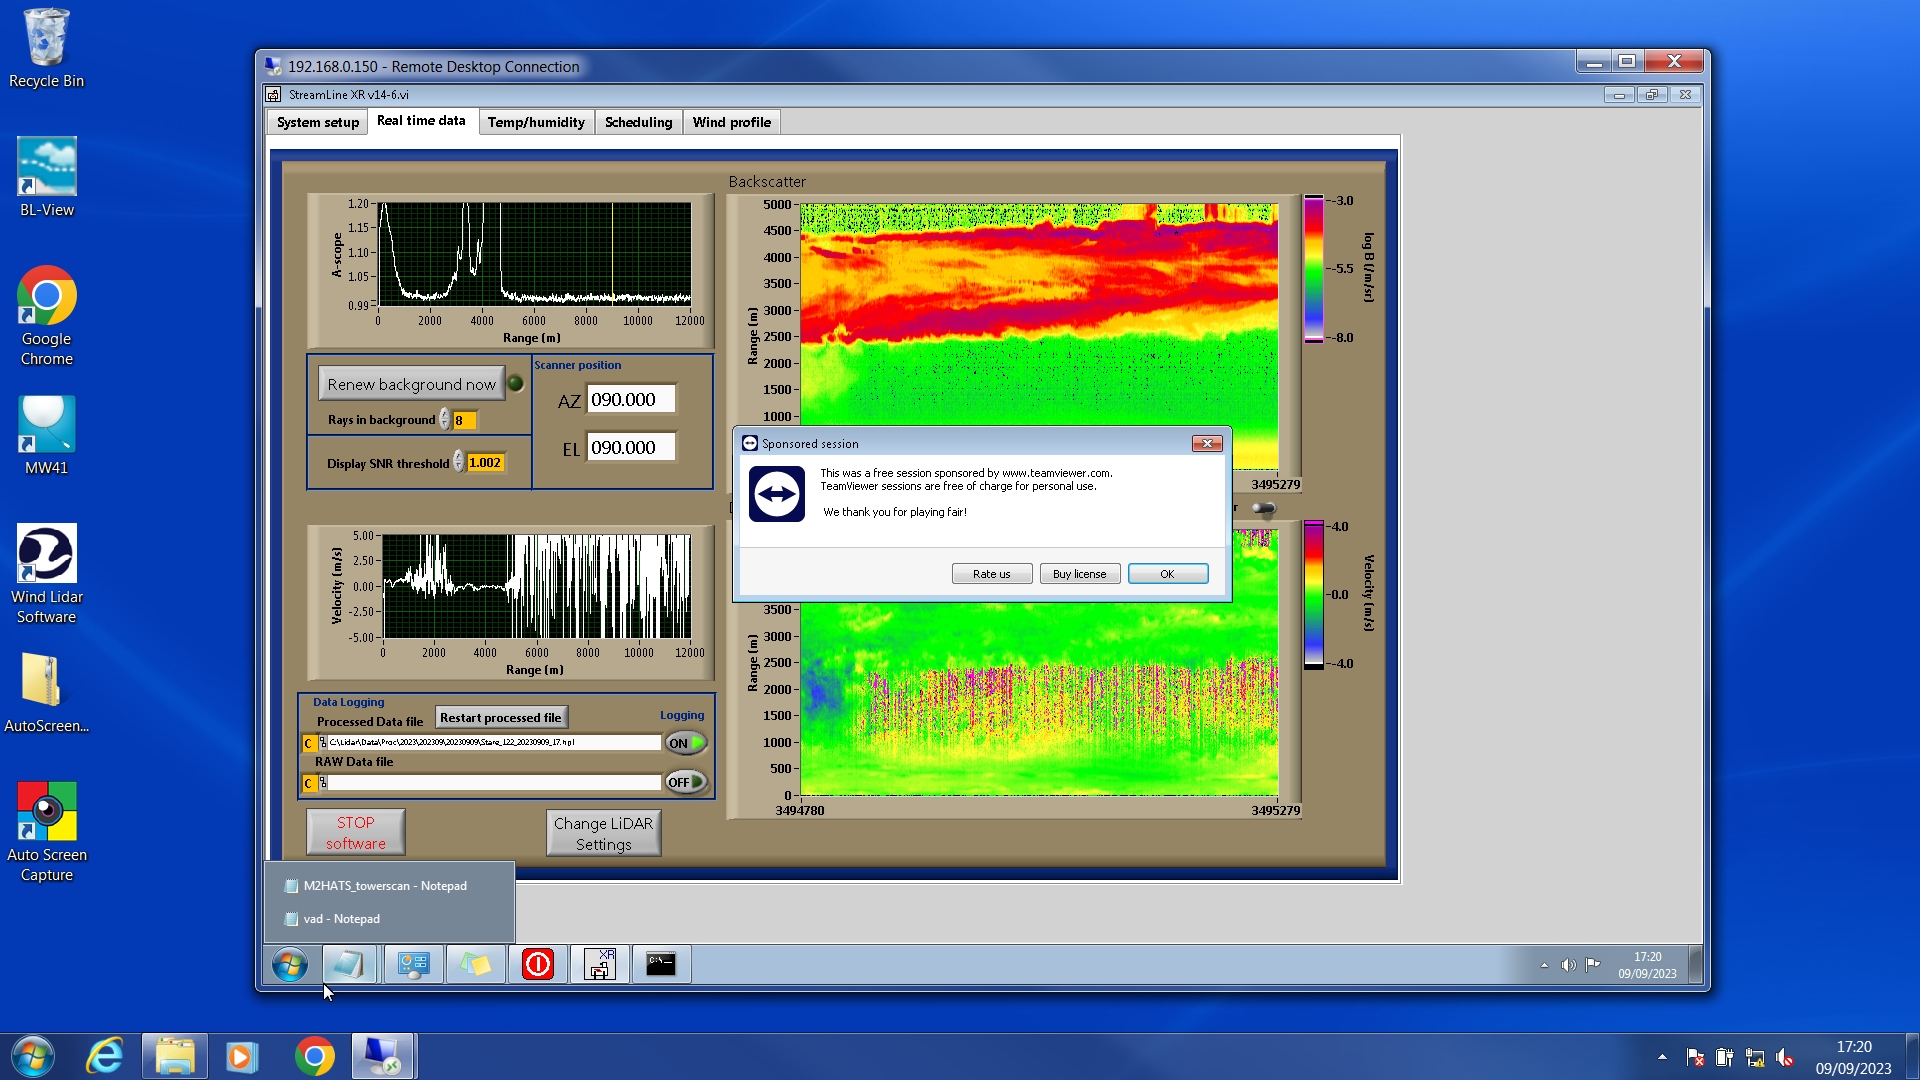This screenshot has height=1080, width=1920.
Task: Click remote Windows Start orb
Action: [x=290, y=965]
